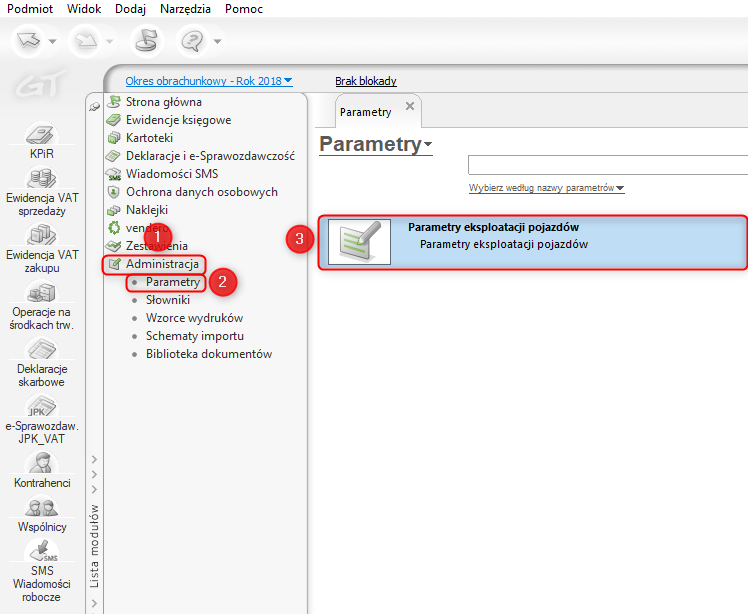Select Administracja in module list
Image resolution: width=748 pixels, height=614 pixels.
pos(162,264)
